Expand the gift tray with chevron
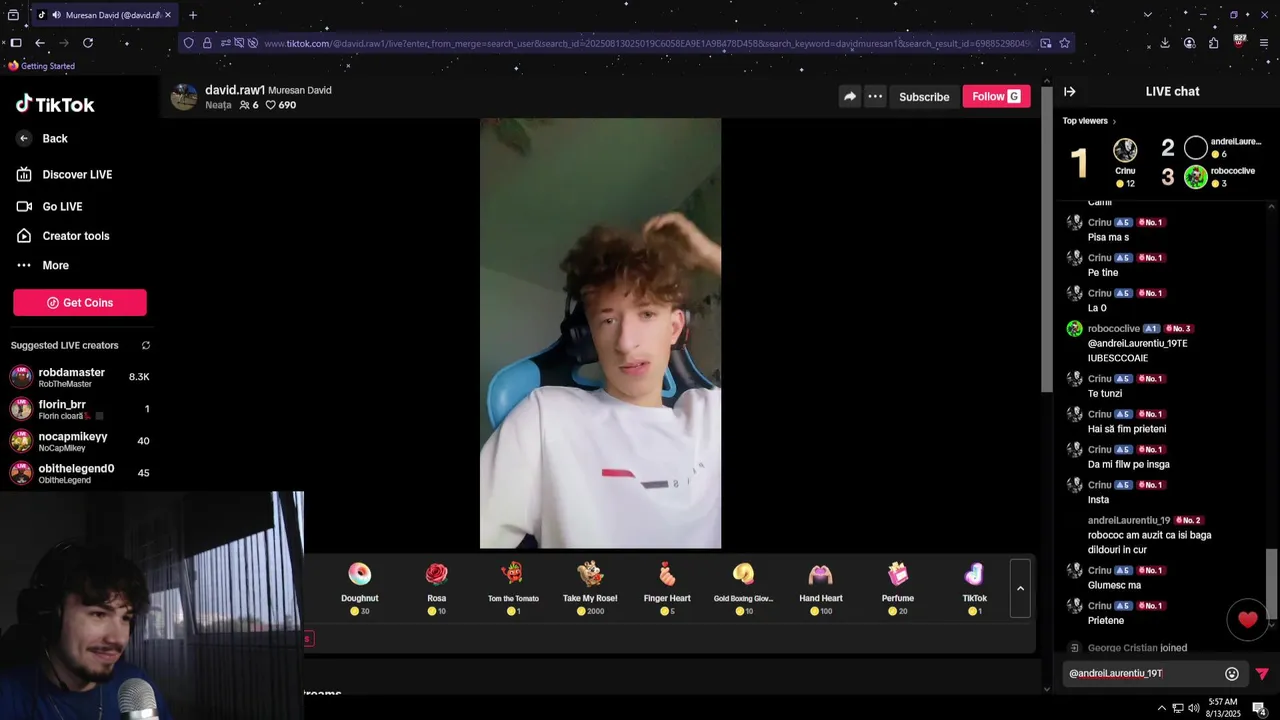 point(1020,588)
